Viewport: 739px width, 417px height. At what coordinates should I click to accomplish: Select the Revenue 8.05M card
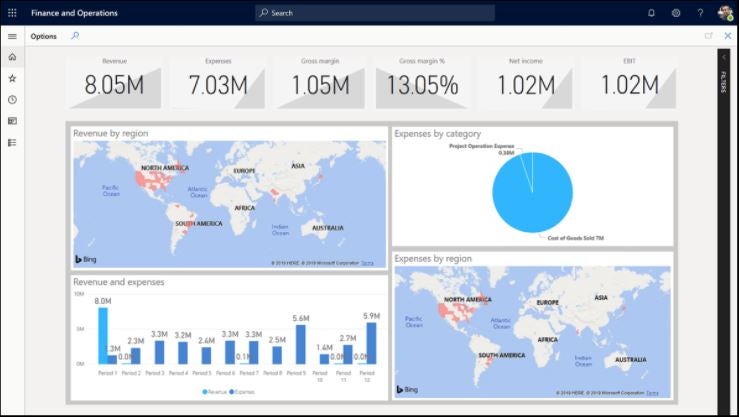click(x=114, y=82)
